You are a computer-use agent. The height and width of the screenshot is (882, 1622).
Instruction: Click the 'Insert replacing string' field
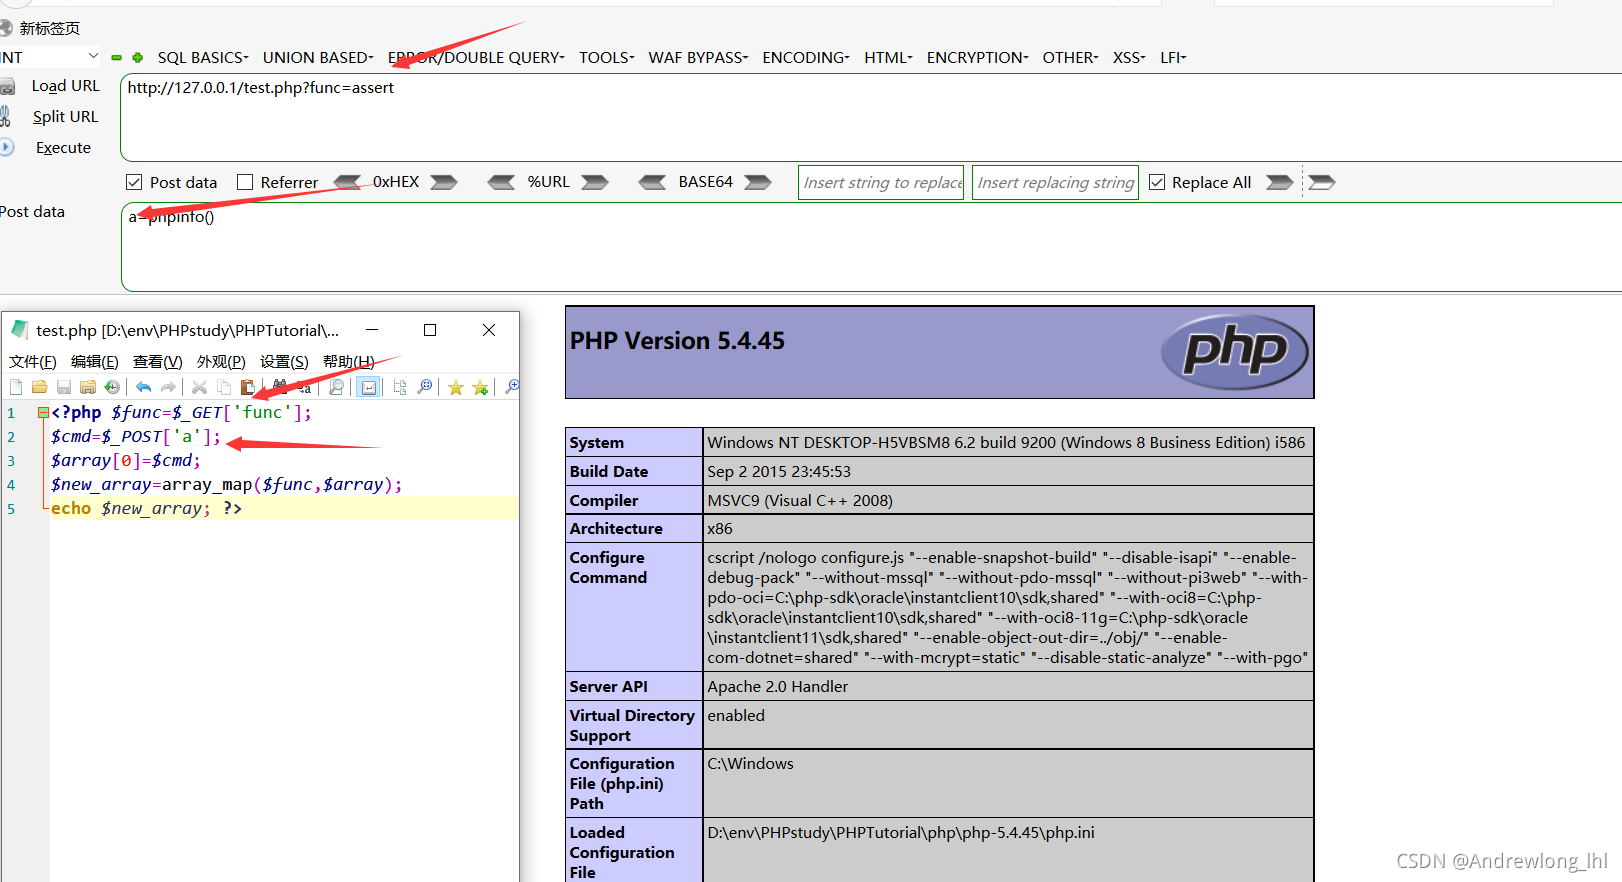coord(1055,182)
